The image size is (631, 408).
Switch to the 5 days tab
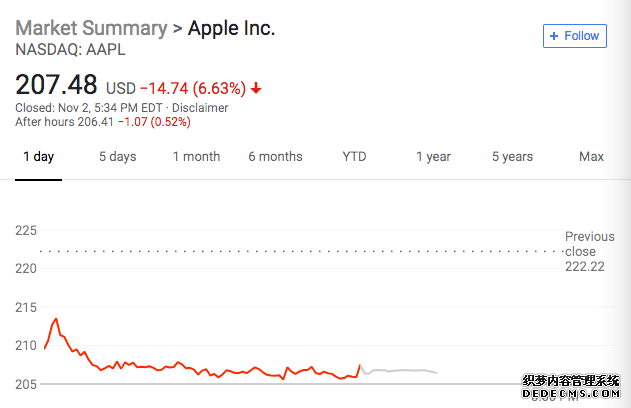(118, 157)
